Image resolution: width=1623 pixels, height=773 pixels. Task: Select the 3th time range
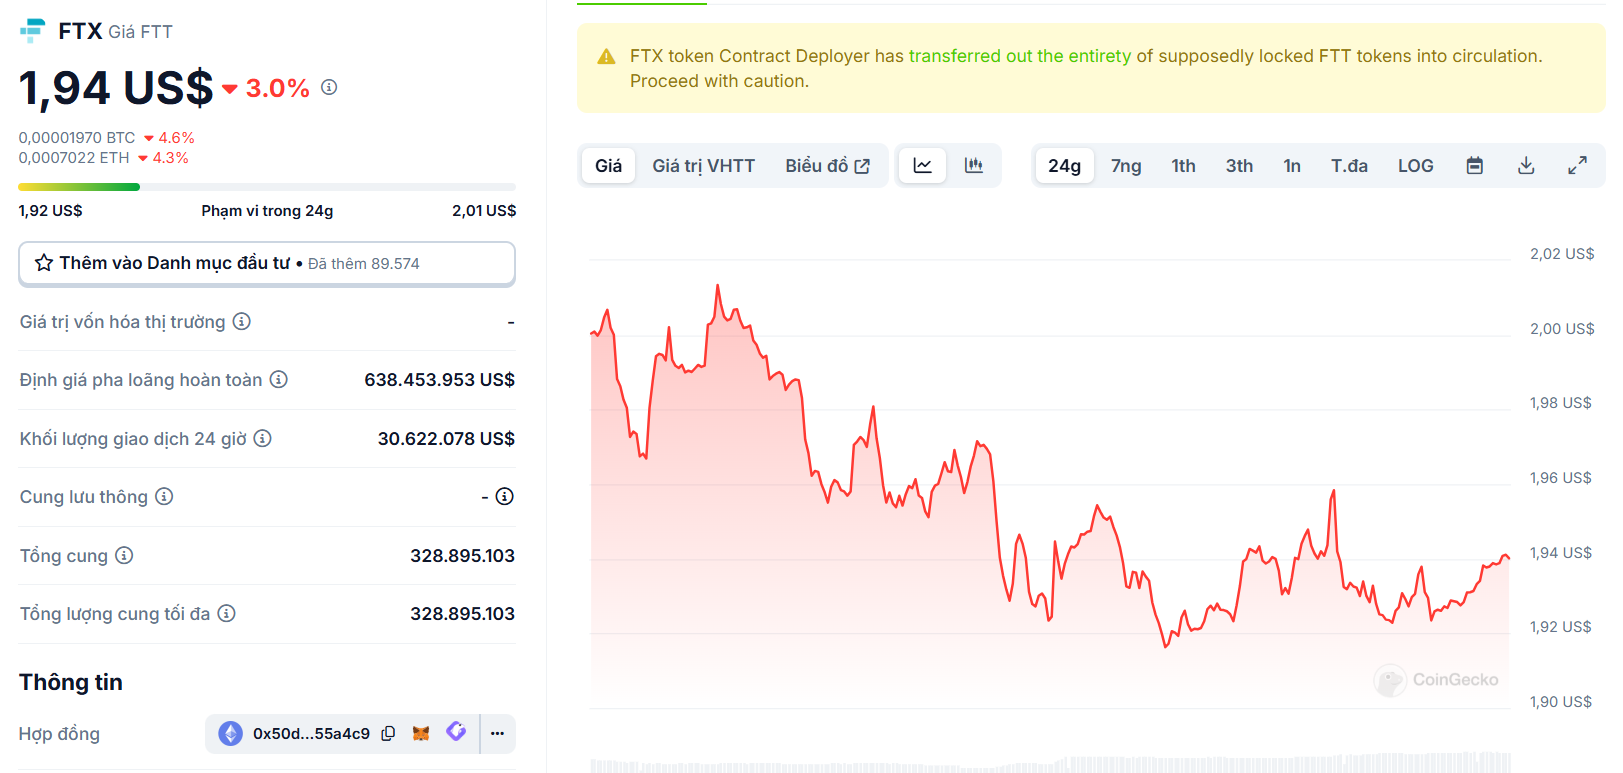click(1239, 166)
